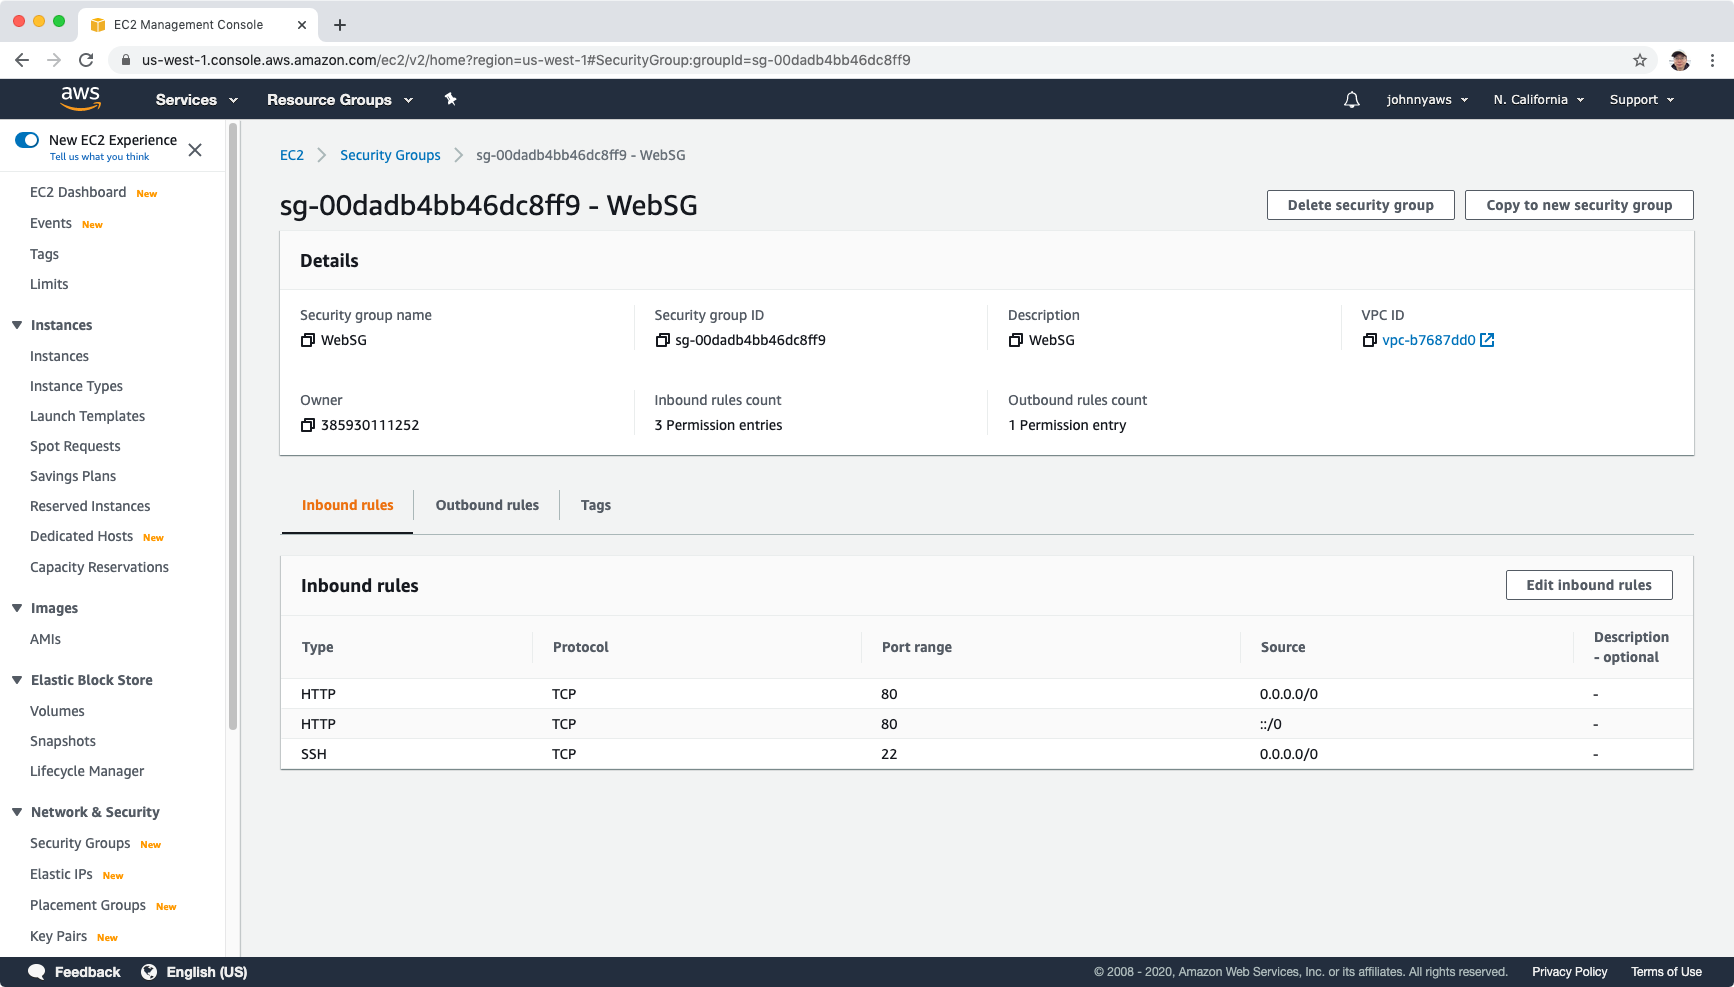This screenshot has width=1734, height=987.
Task: Switch to the Outbound rules tab
Action: (487, 505)
